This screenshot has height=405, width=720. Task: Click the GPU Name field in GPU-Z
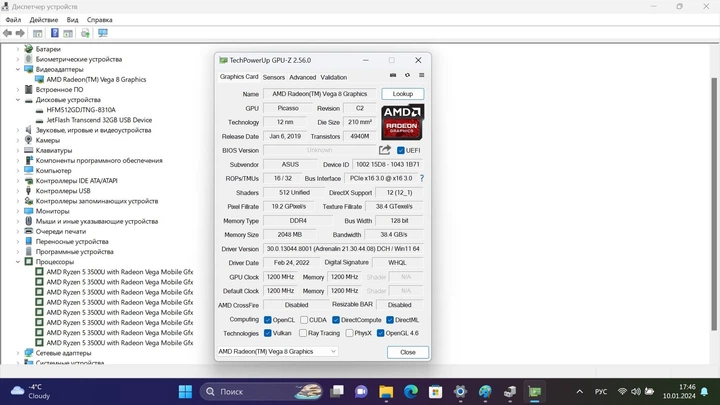coord(320,94)
